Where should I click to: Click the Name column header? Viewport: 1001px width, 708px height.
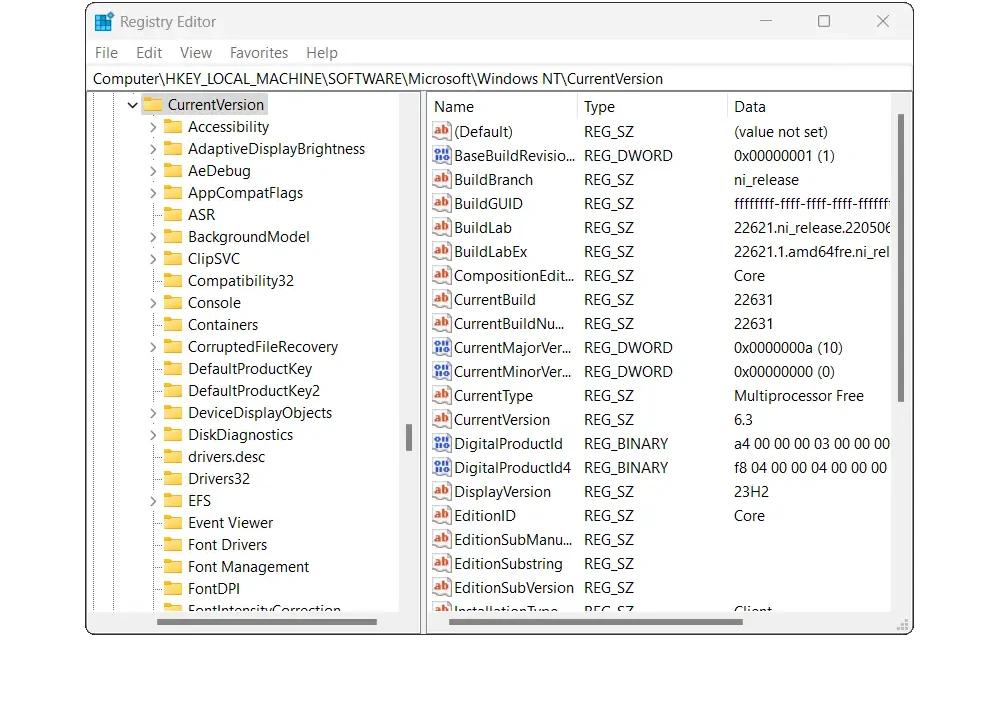(502, 107)
